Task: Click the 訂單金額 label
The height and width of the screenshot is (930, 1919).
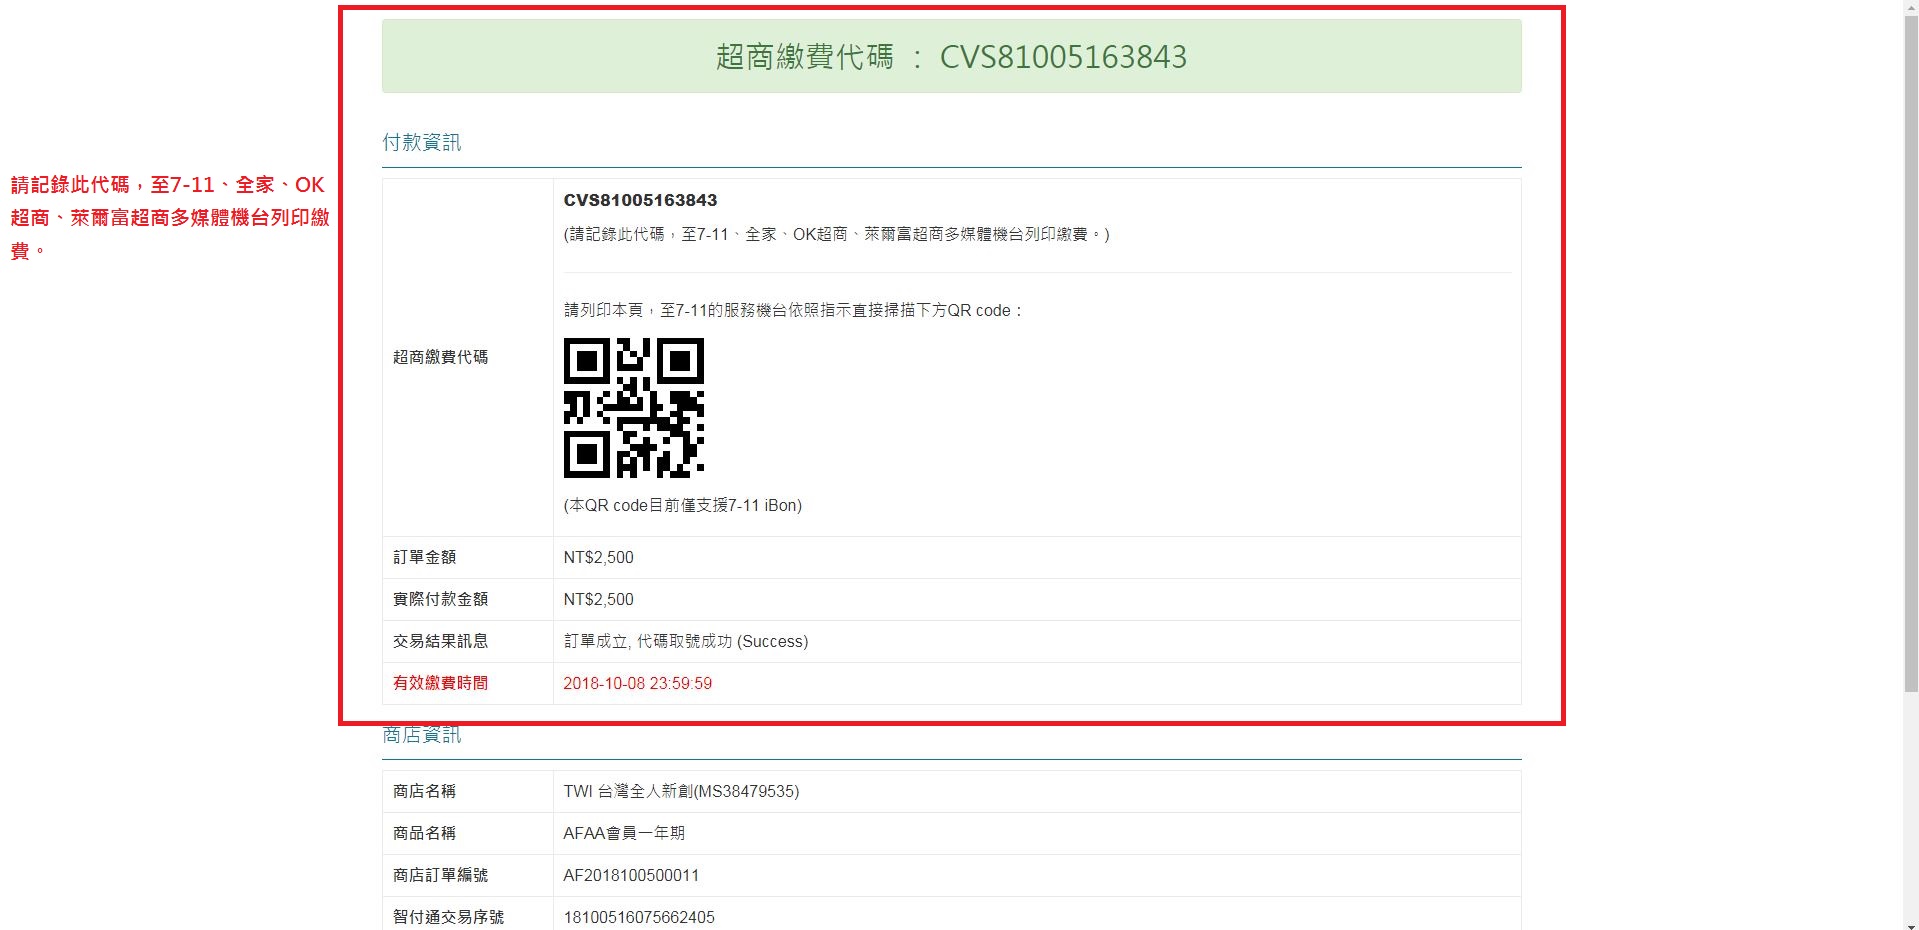Action: click(x=424, y=557)
